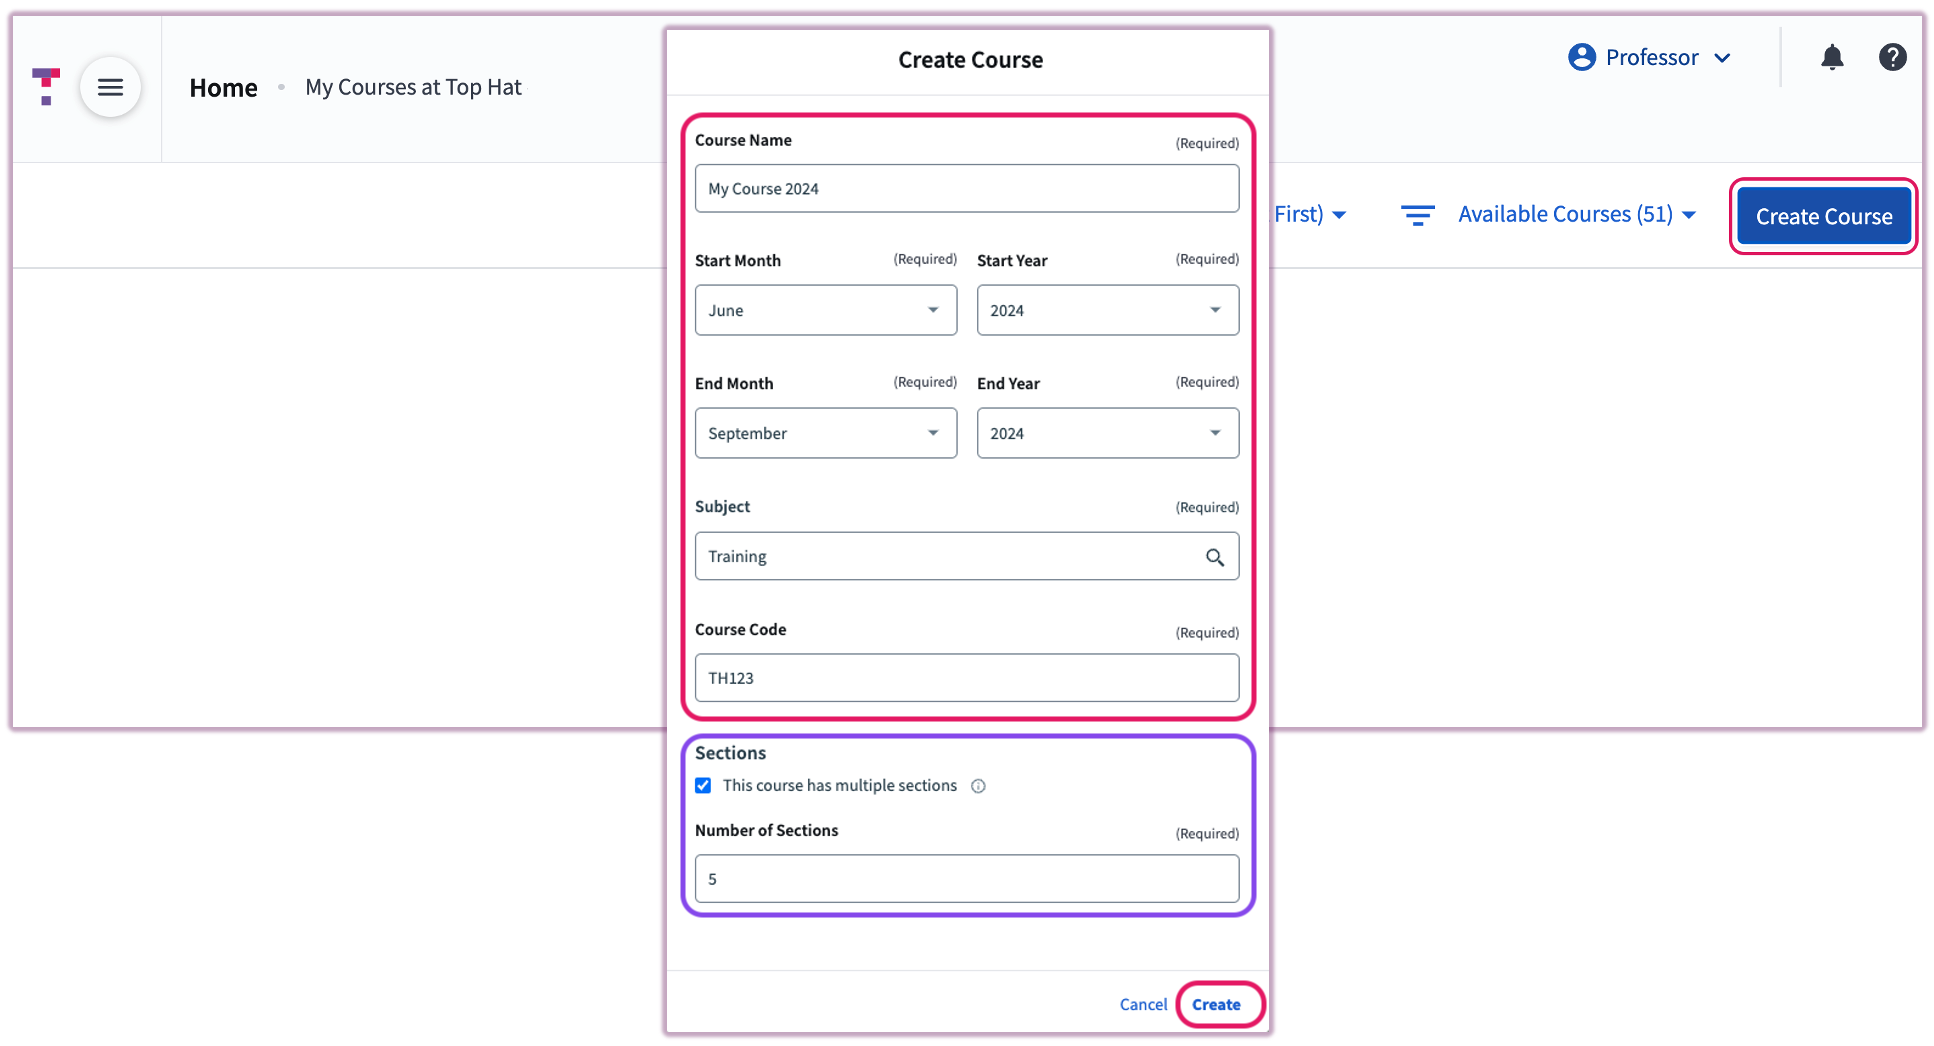This screenshot has height=1046, width=1934.
Task: Cancel the Create Course dialog
Action: pyautogui.click(x=1143, y=1004)
